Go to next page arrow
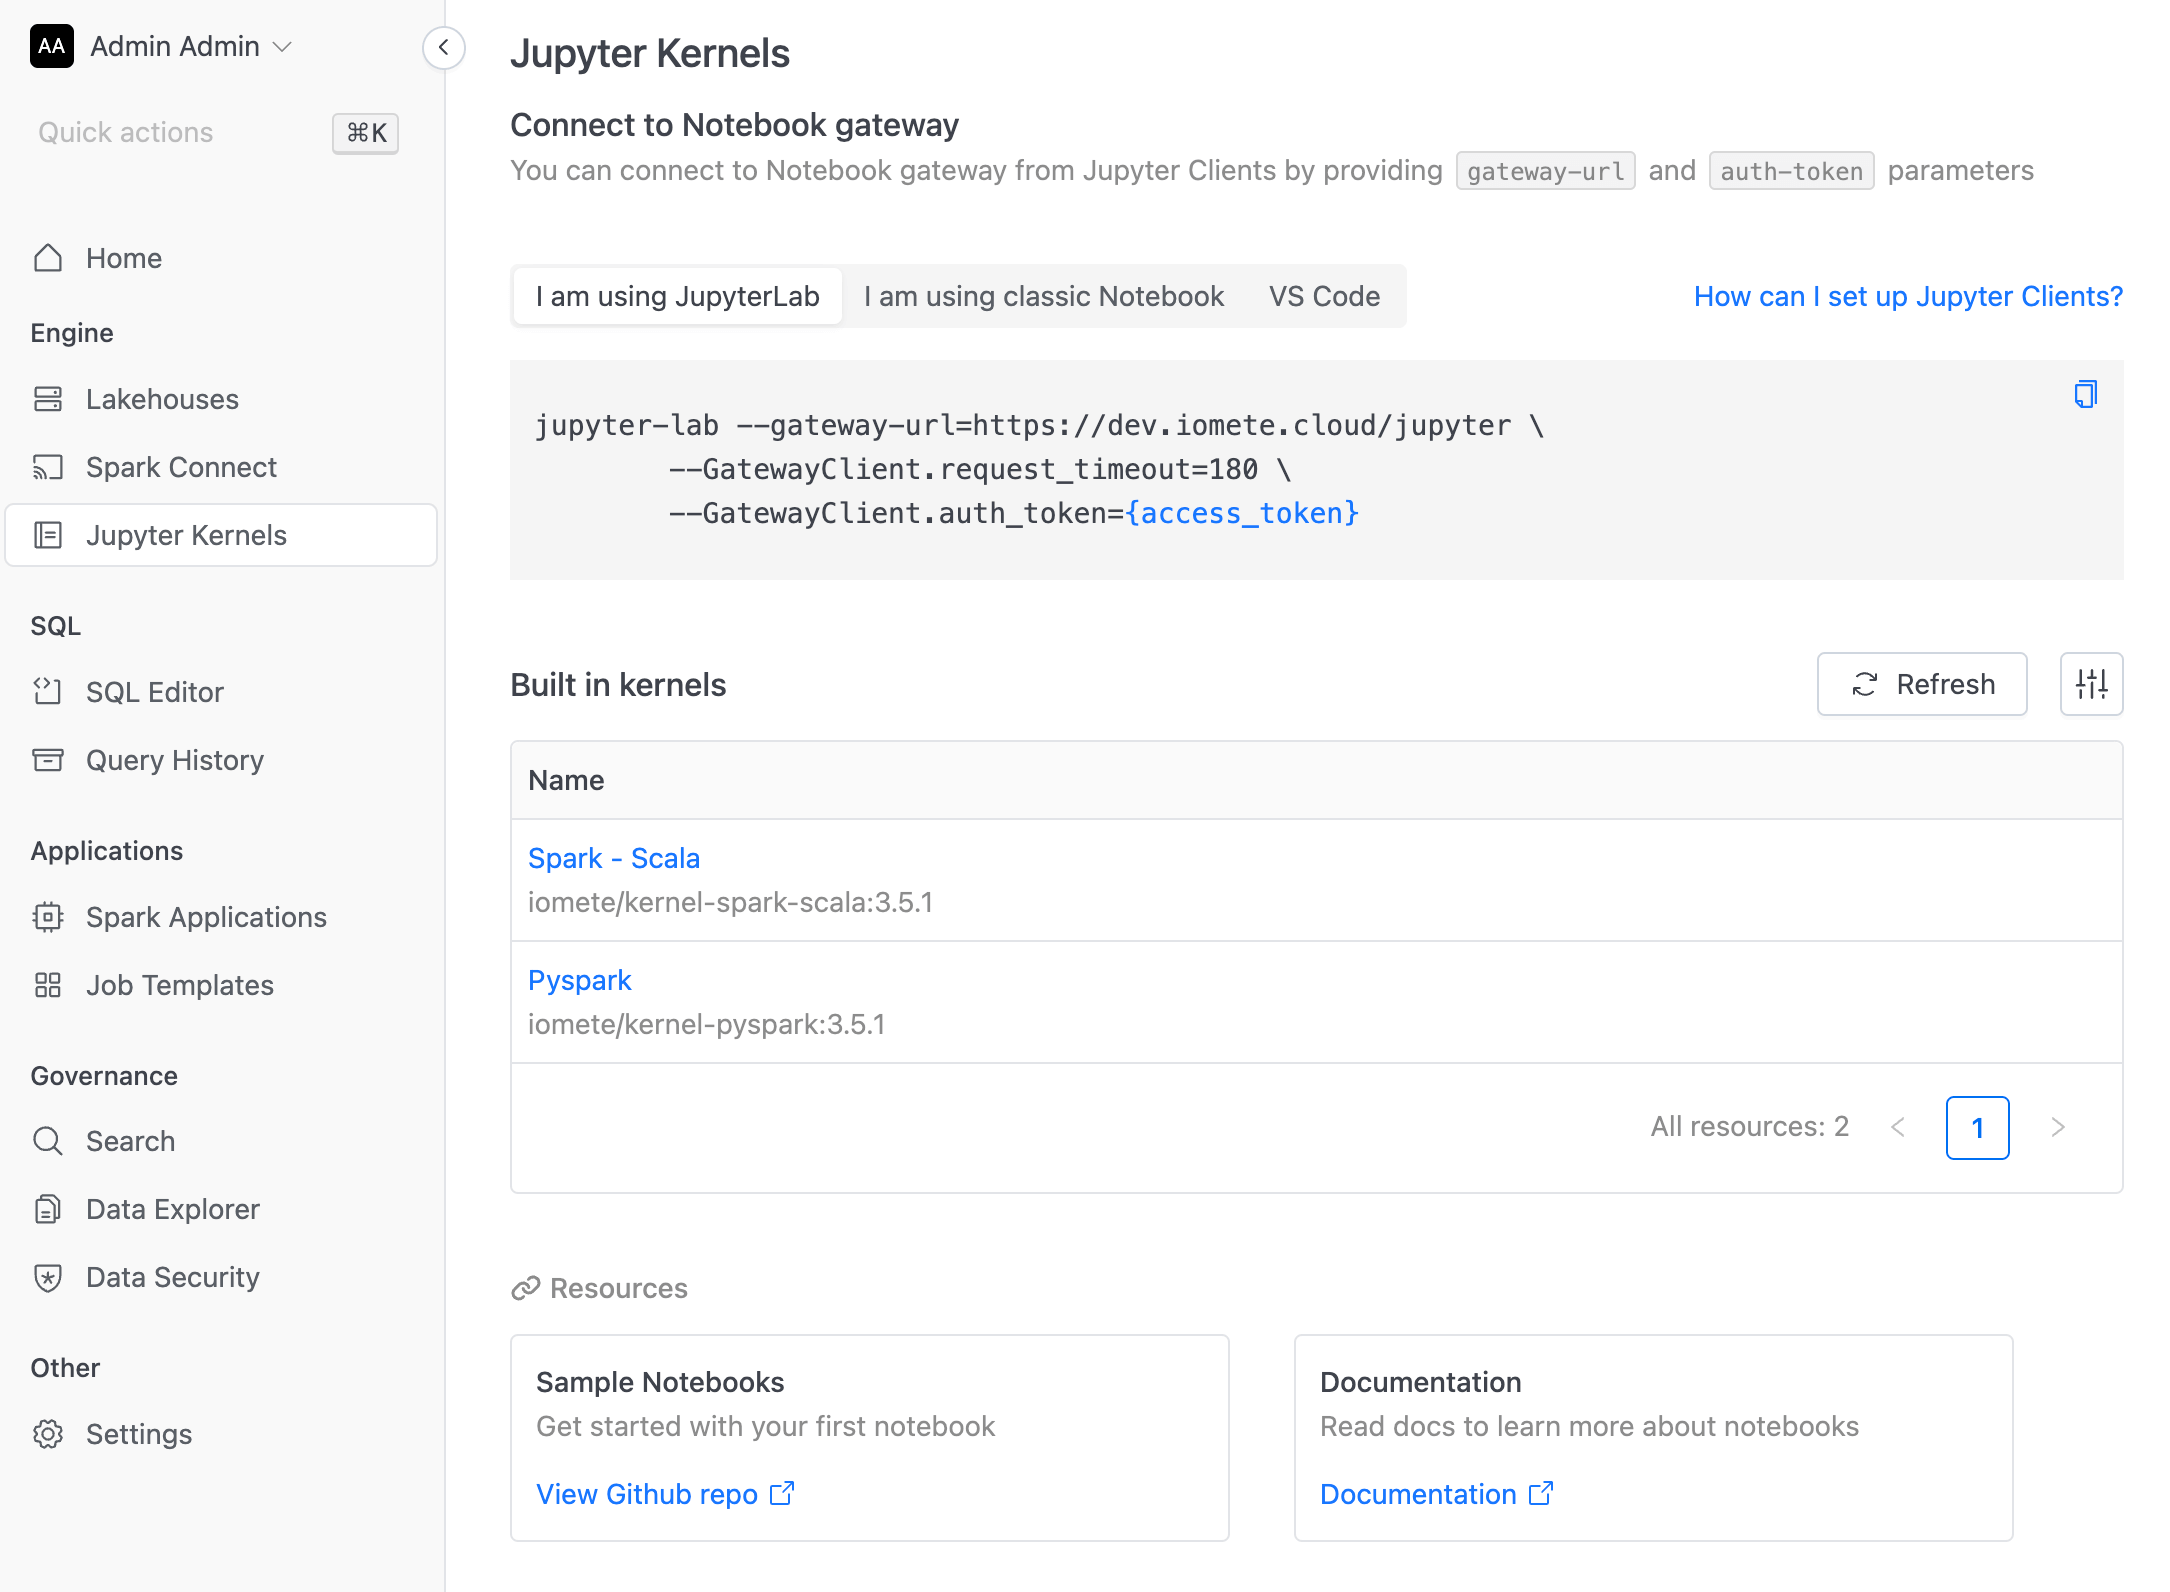The image size is (2170, 1592). [x=2058, y=1127]
